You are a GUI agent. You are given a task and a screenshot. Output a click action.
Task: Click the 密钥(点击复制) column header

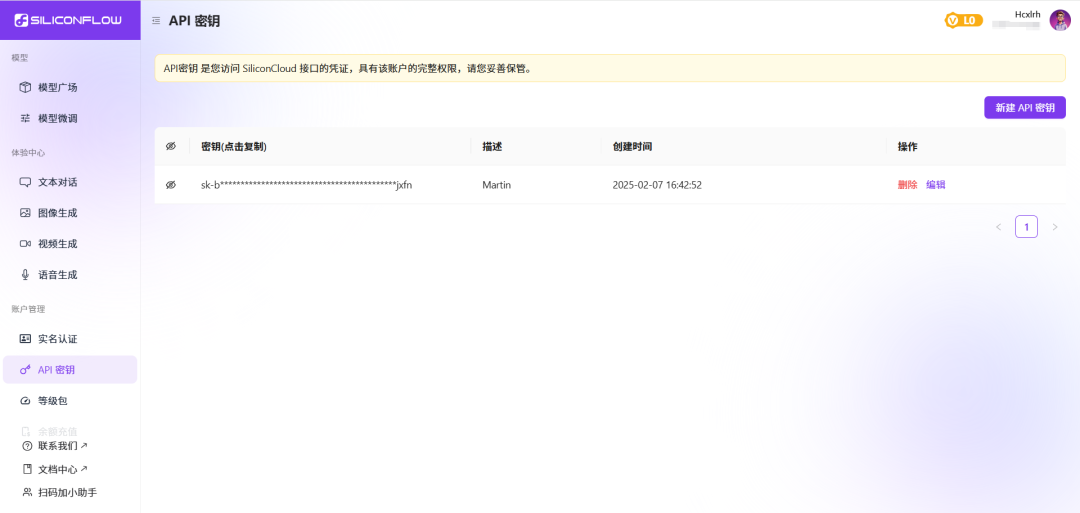233,147
